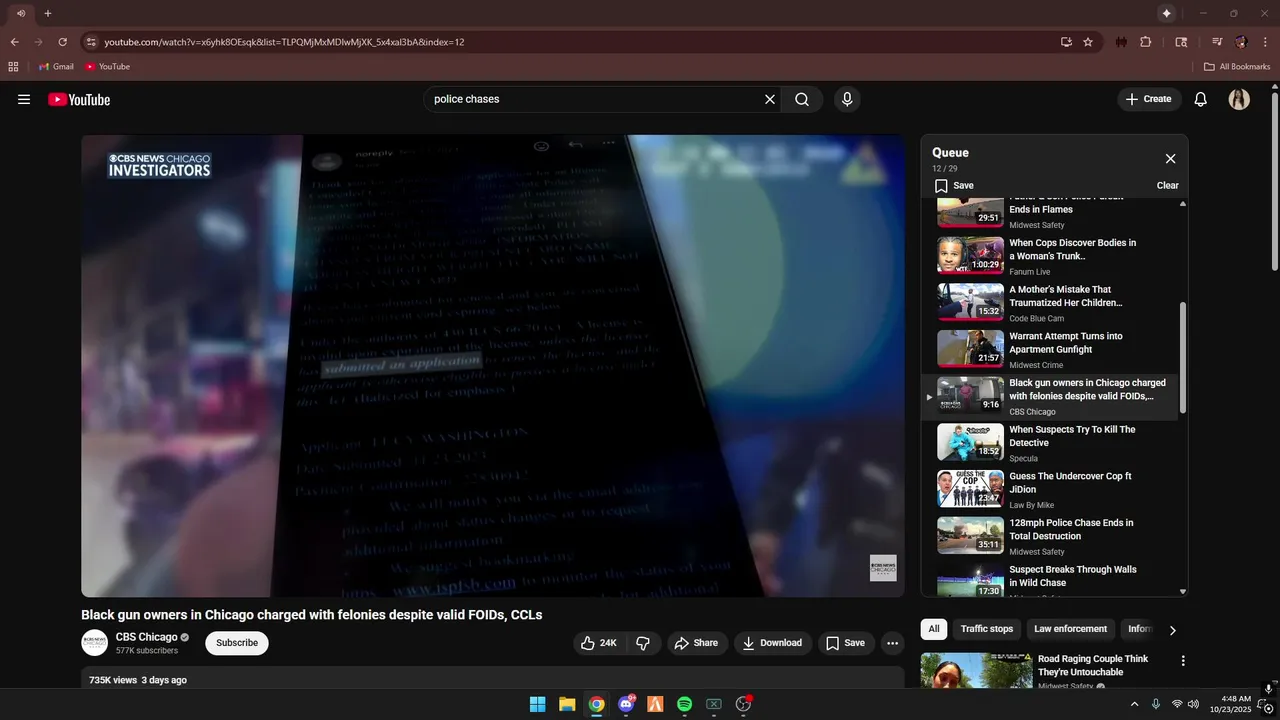Go back in browser history
1280x720 pixels.
(15, 42)
